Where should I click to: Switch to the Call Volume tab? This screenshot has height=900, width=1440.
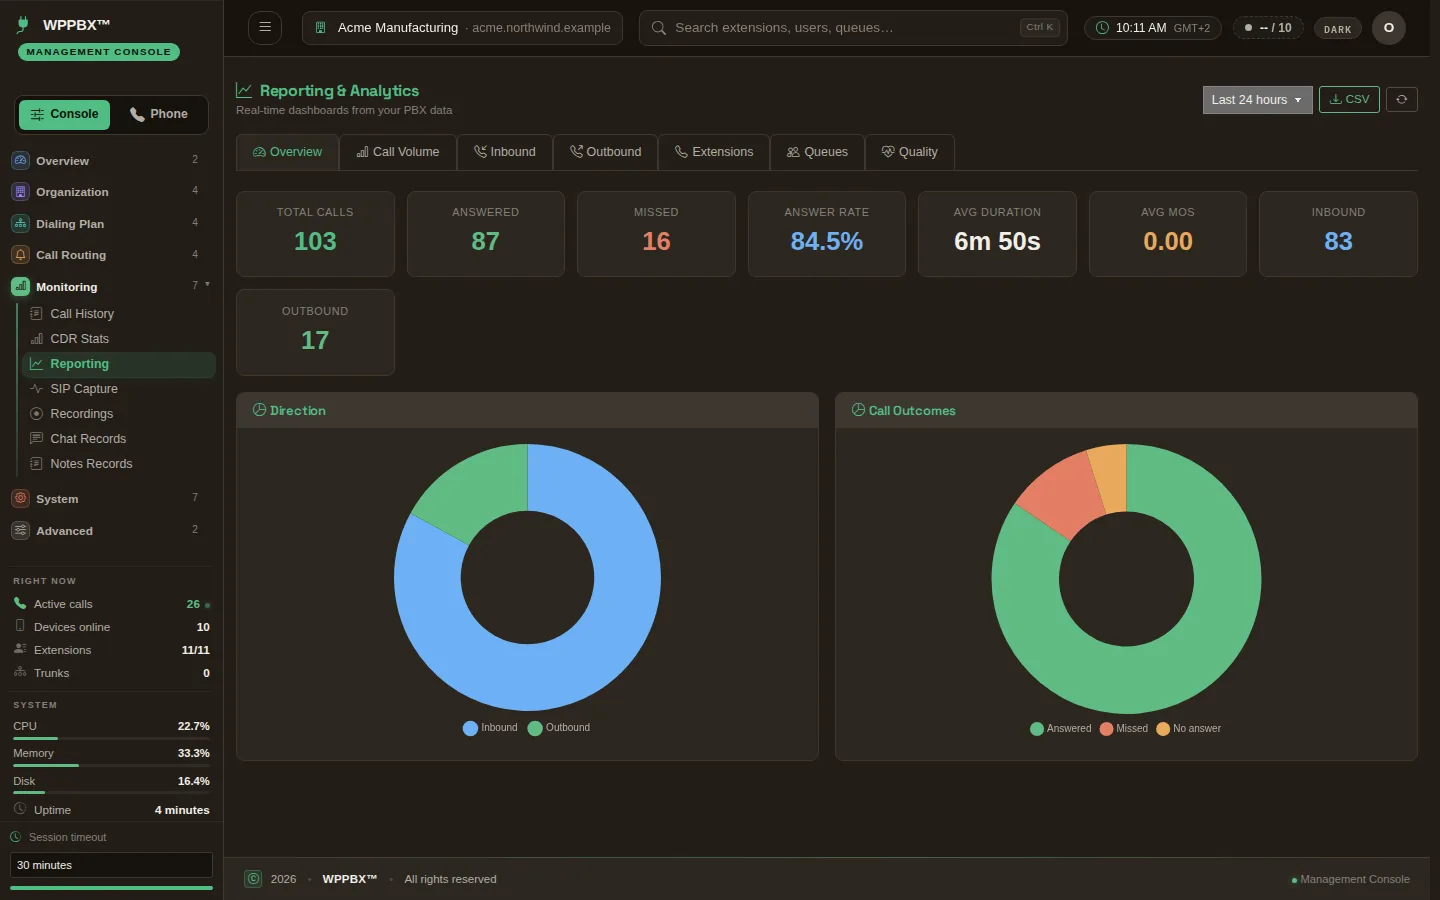398,152
